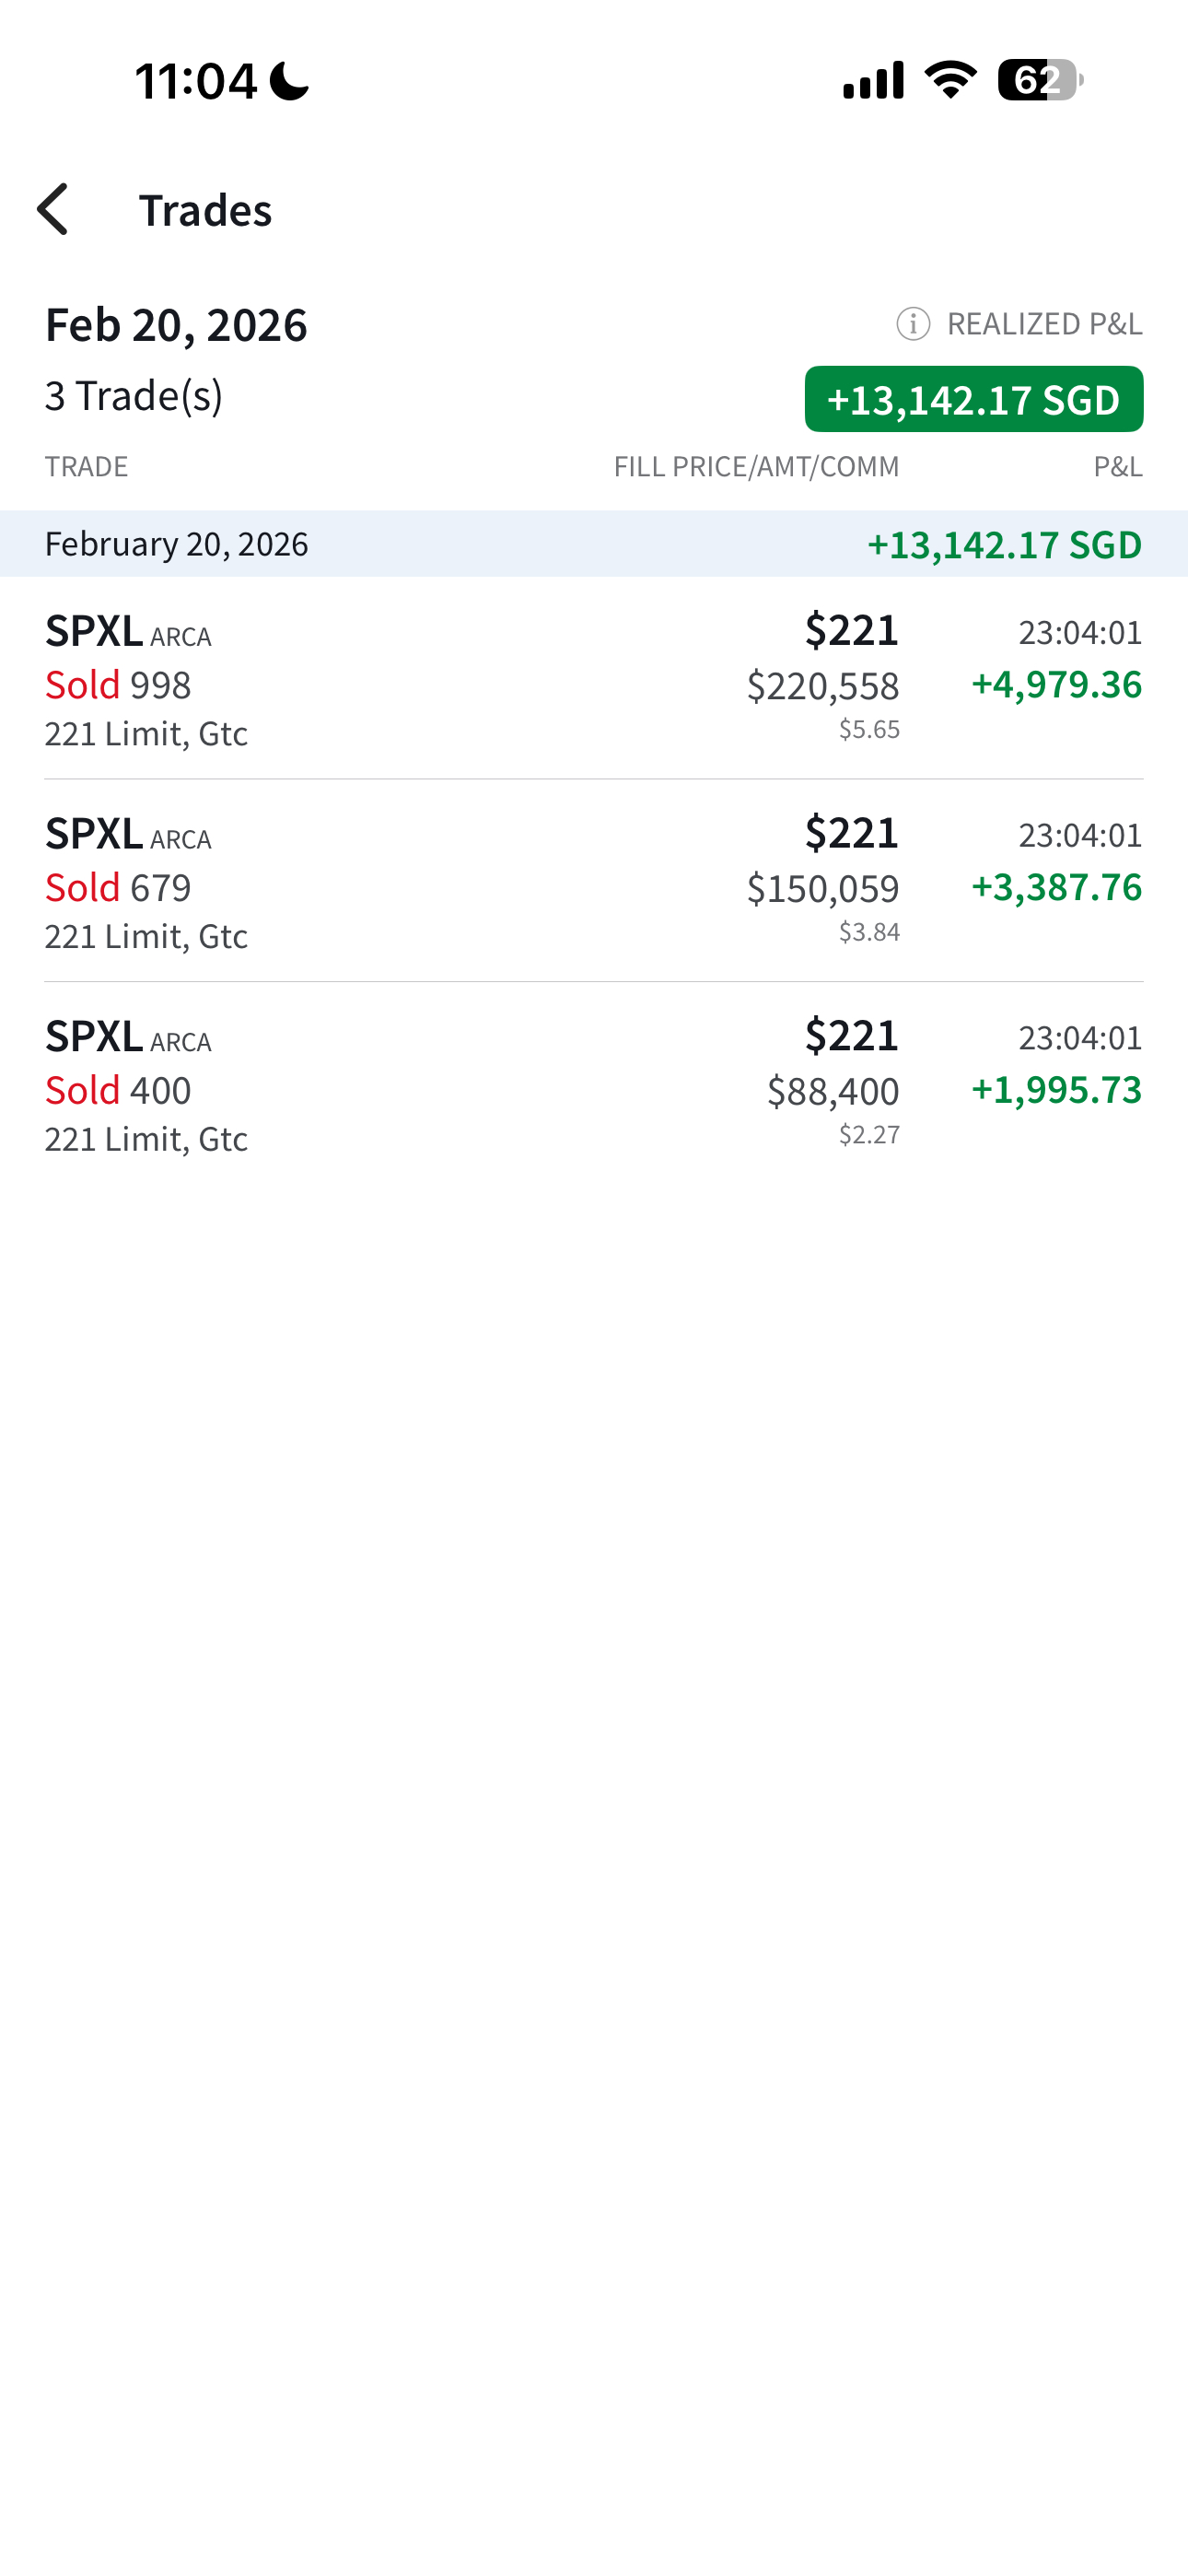Tap the REALIZED P&L label

(x=1044, y=324)
